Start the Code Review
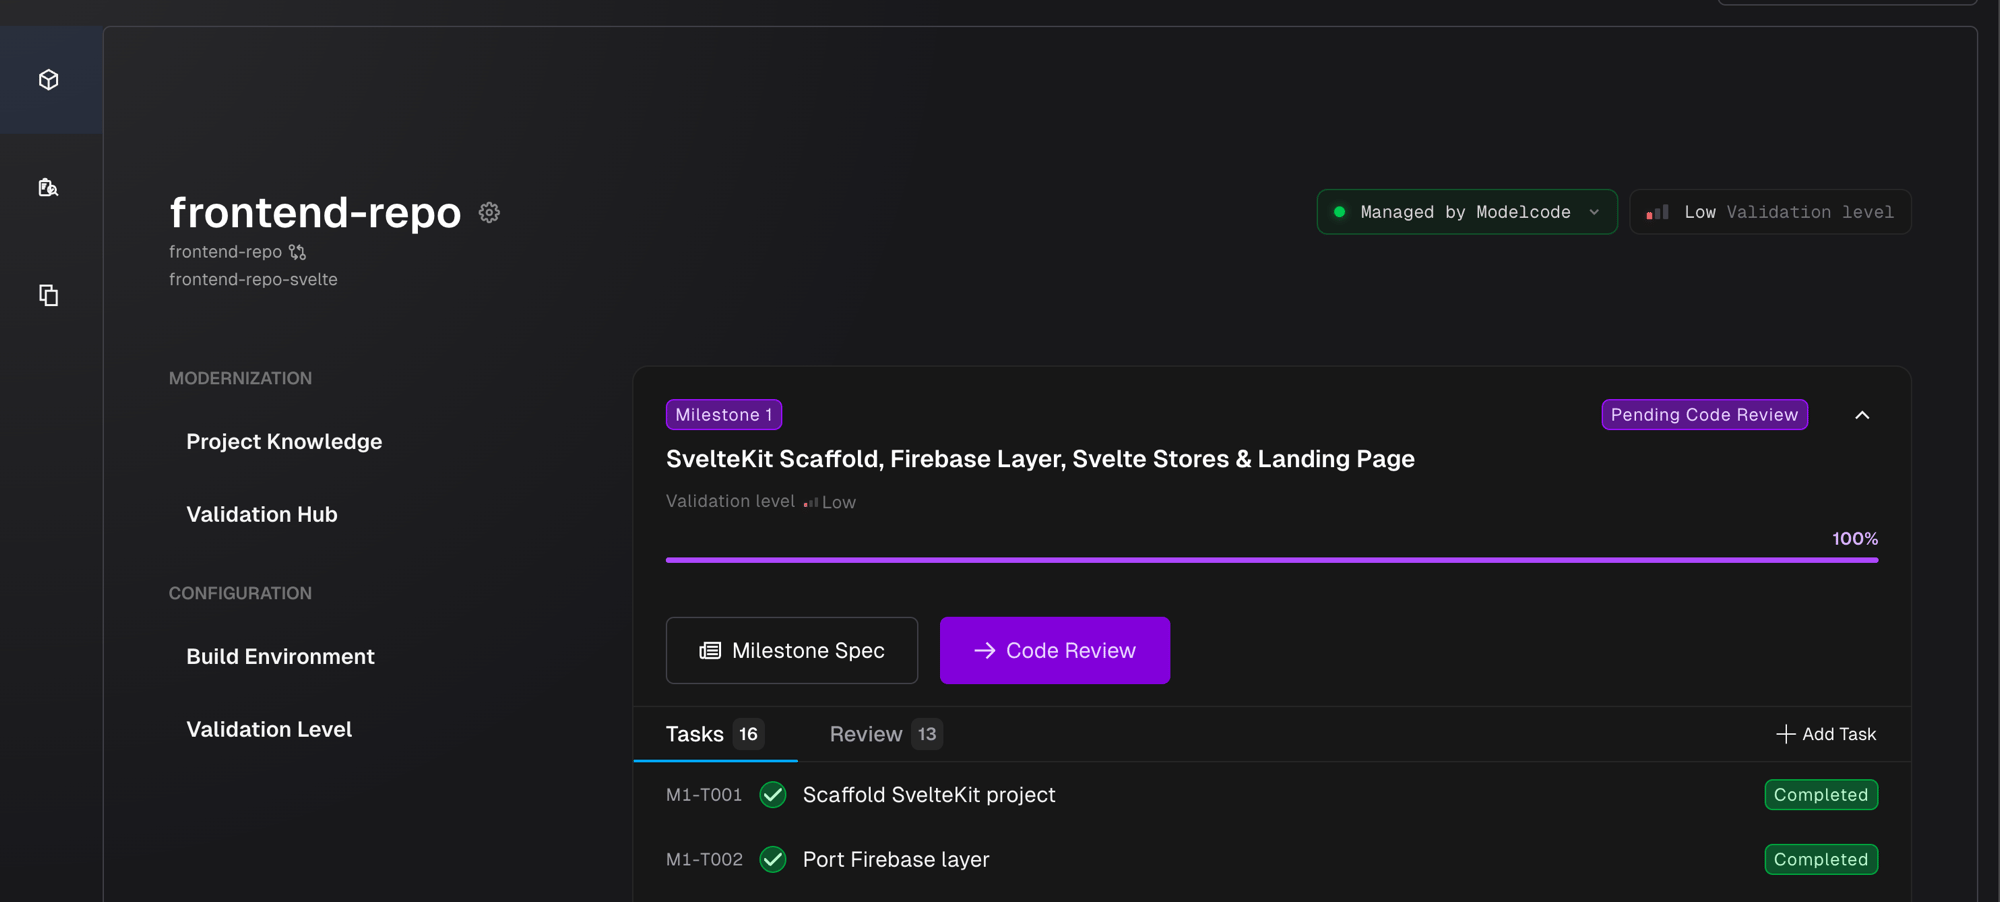 1055,651
